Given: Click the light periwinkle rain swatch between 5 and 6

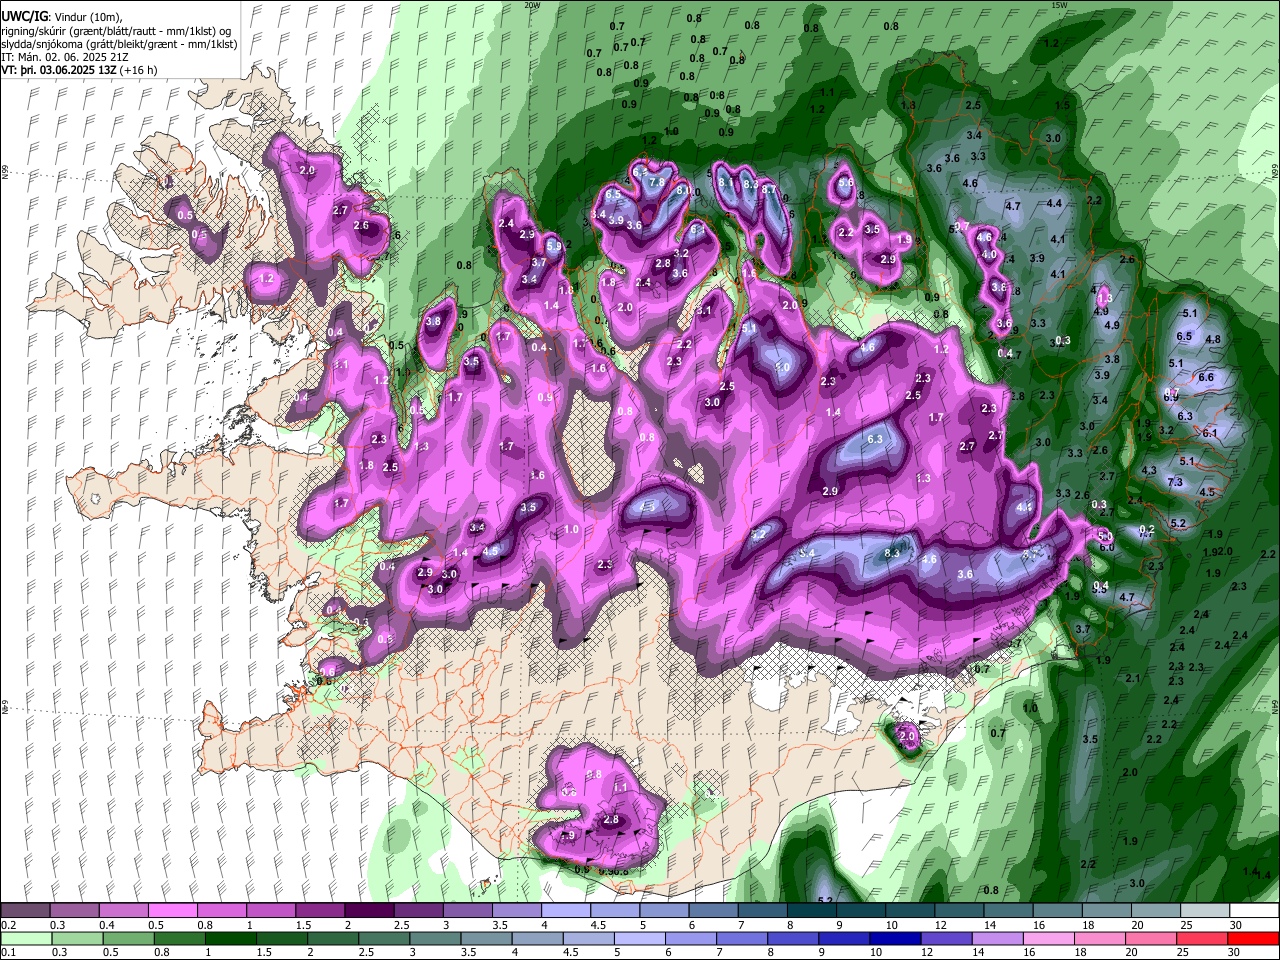Looking at the screenshot, I should pyautogui.click(x=642, y=938).
